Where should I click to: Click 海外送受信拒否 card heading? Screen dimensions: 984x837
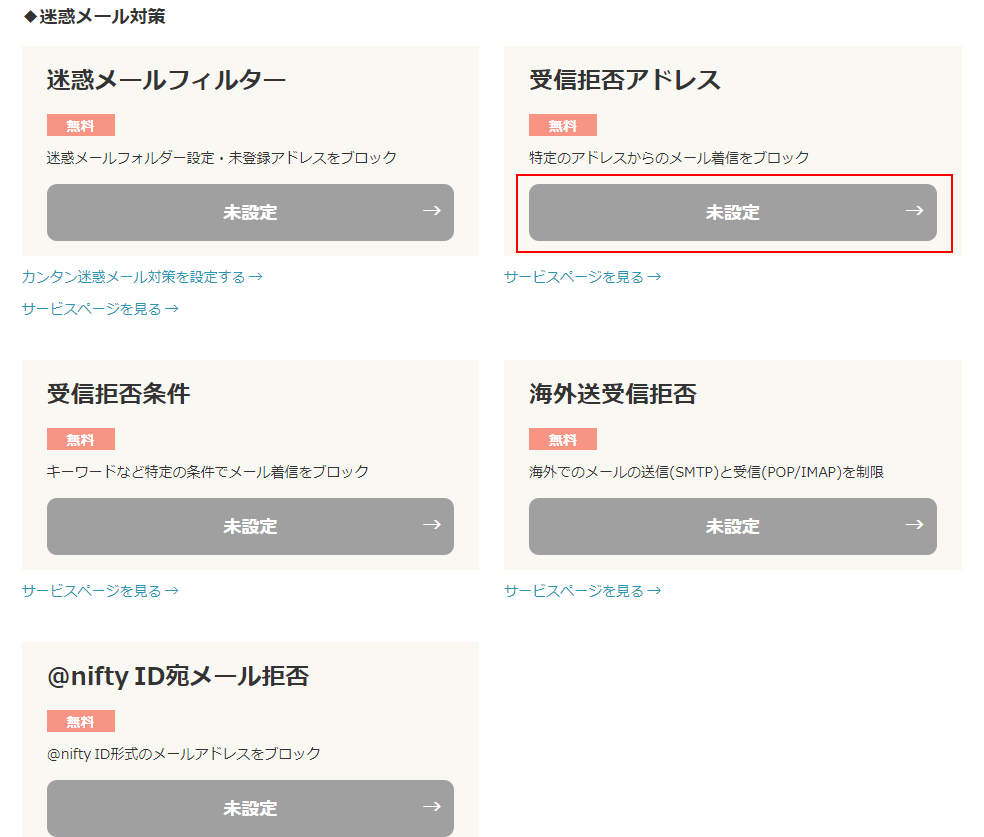(613, 394)
